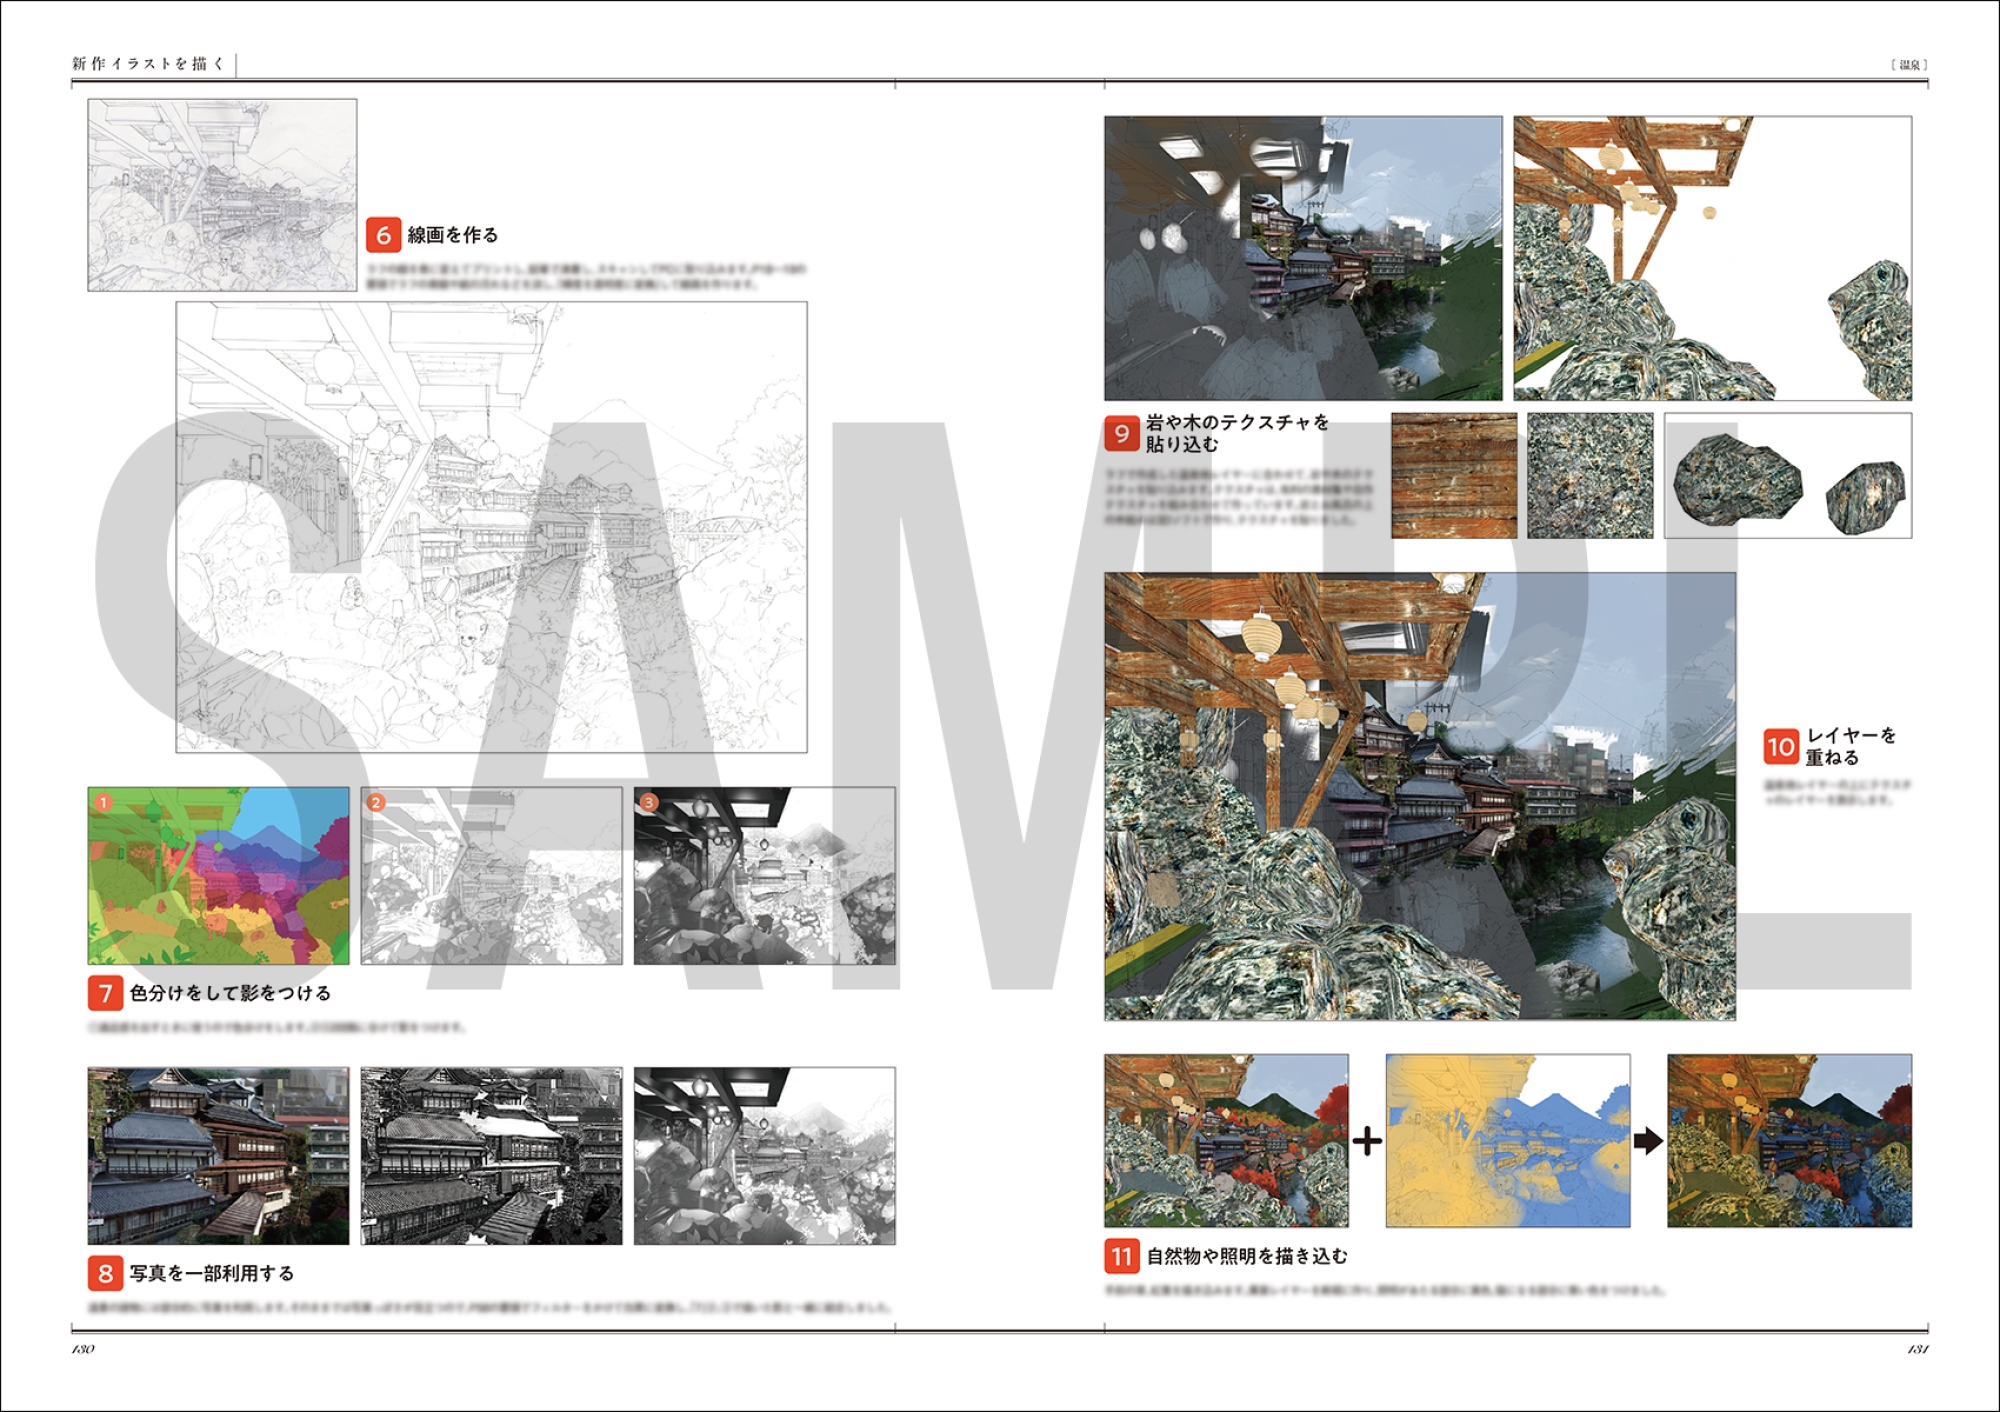Click the heading レイヤーを重ねる
Image resolution: width=2000 pixels, height=1412 pixels.
1851,747
